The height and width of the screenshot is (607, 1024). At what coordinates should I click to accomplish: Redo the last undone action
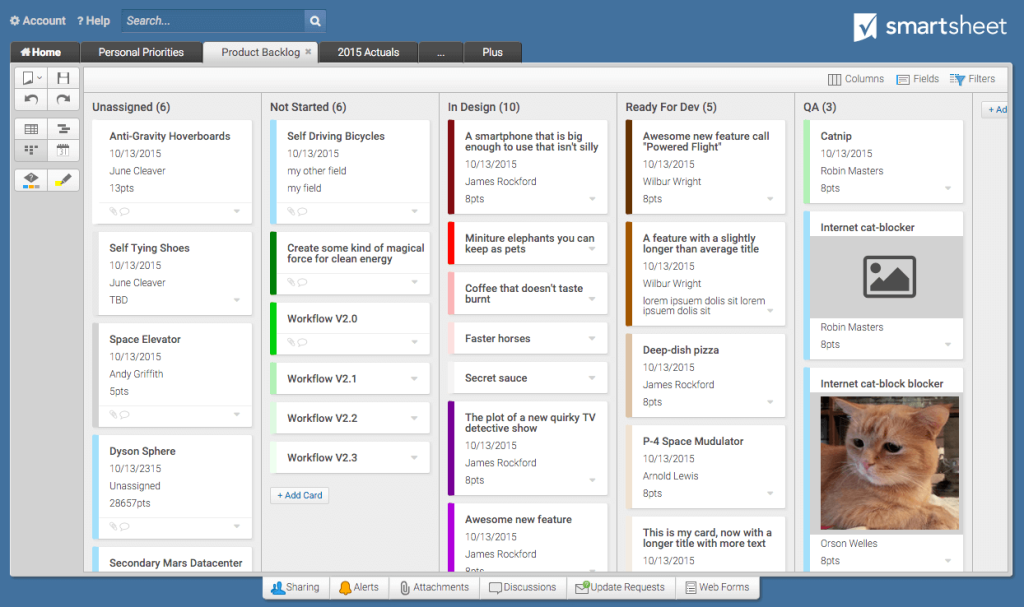(x=65, y=97)
